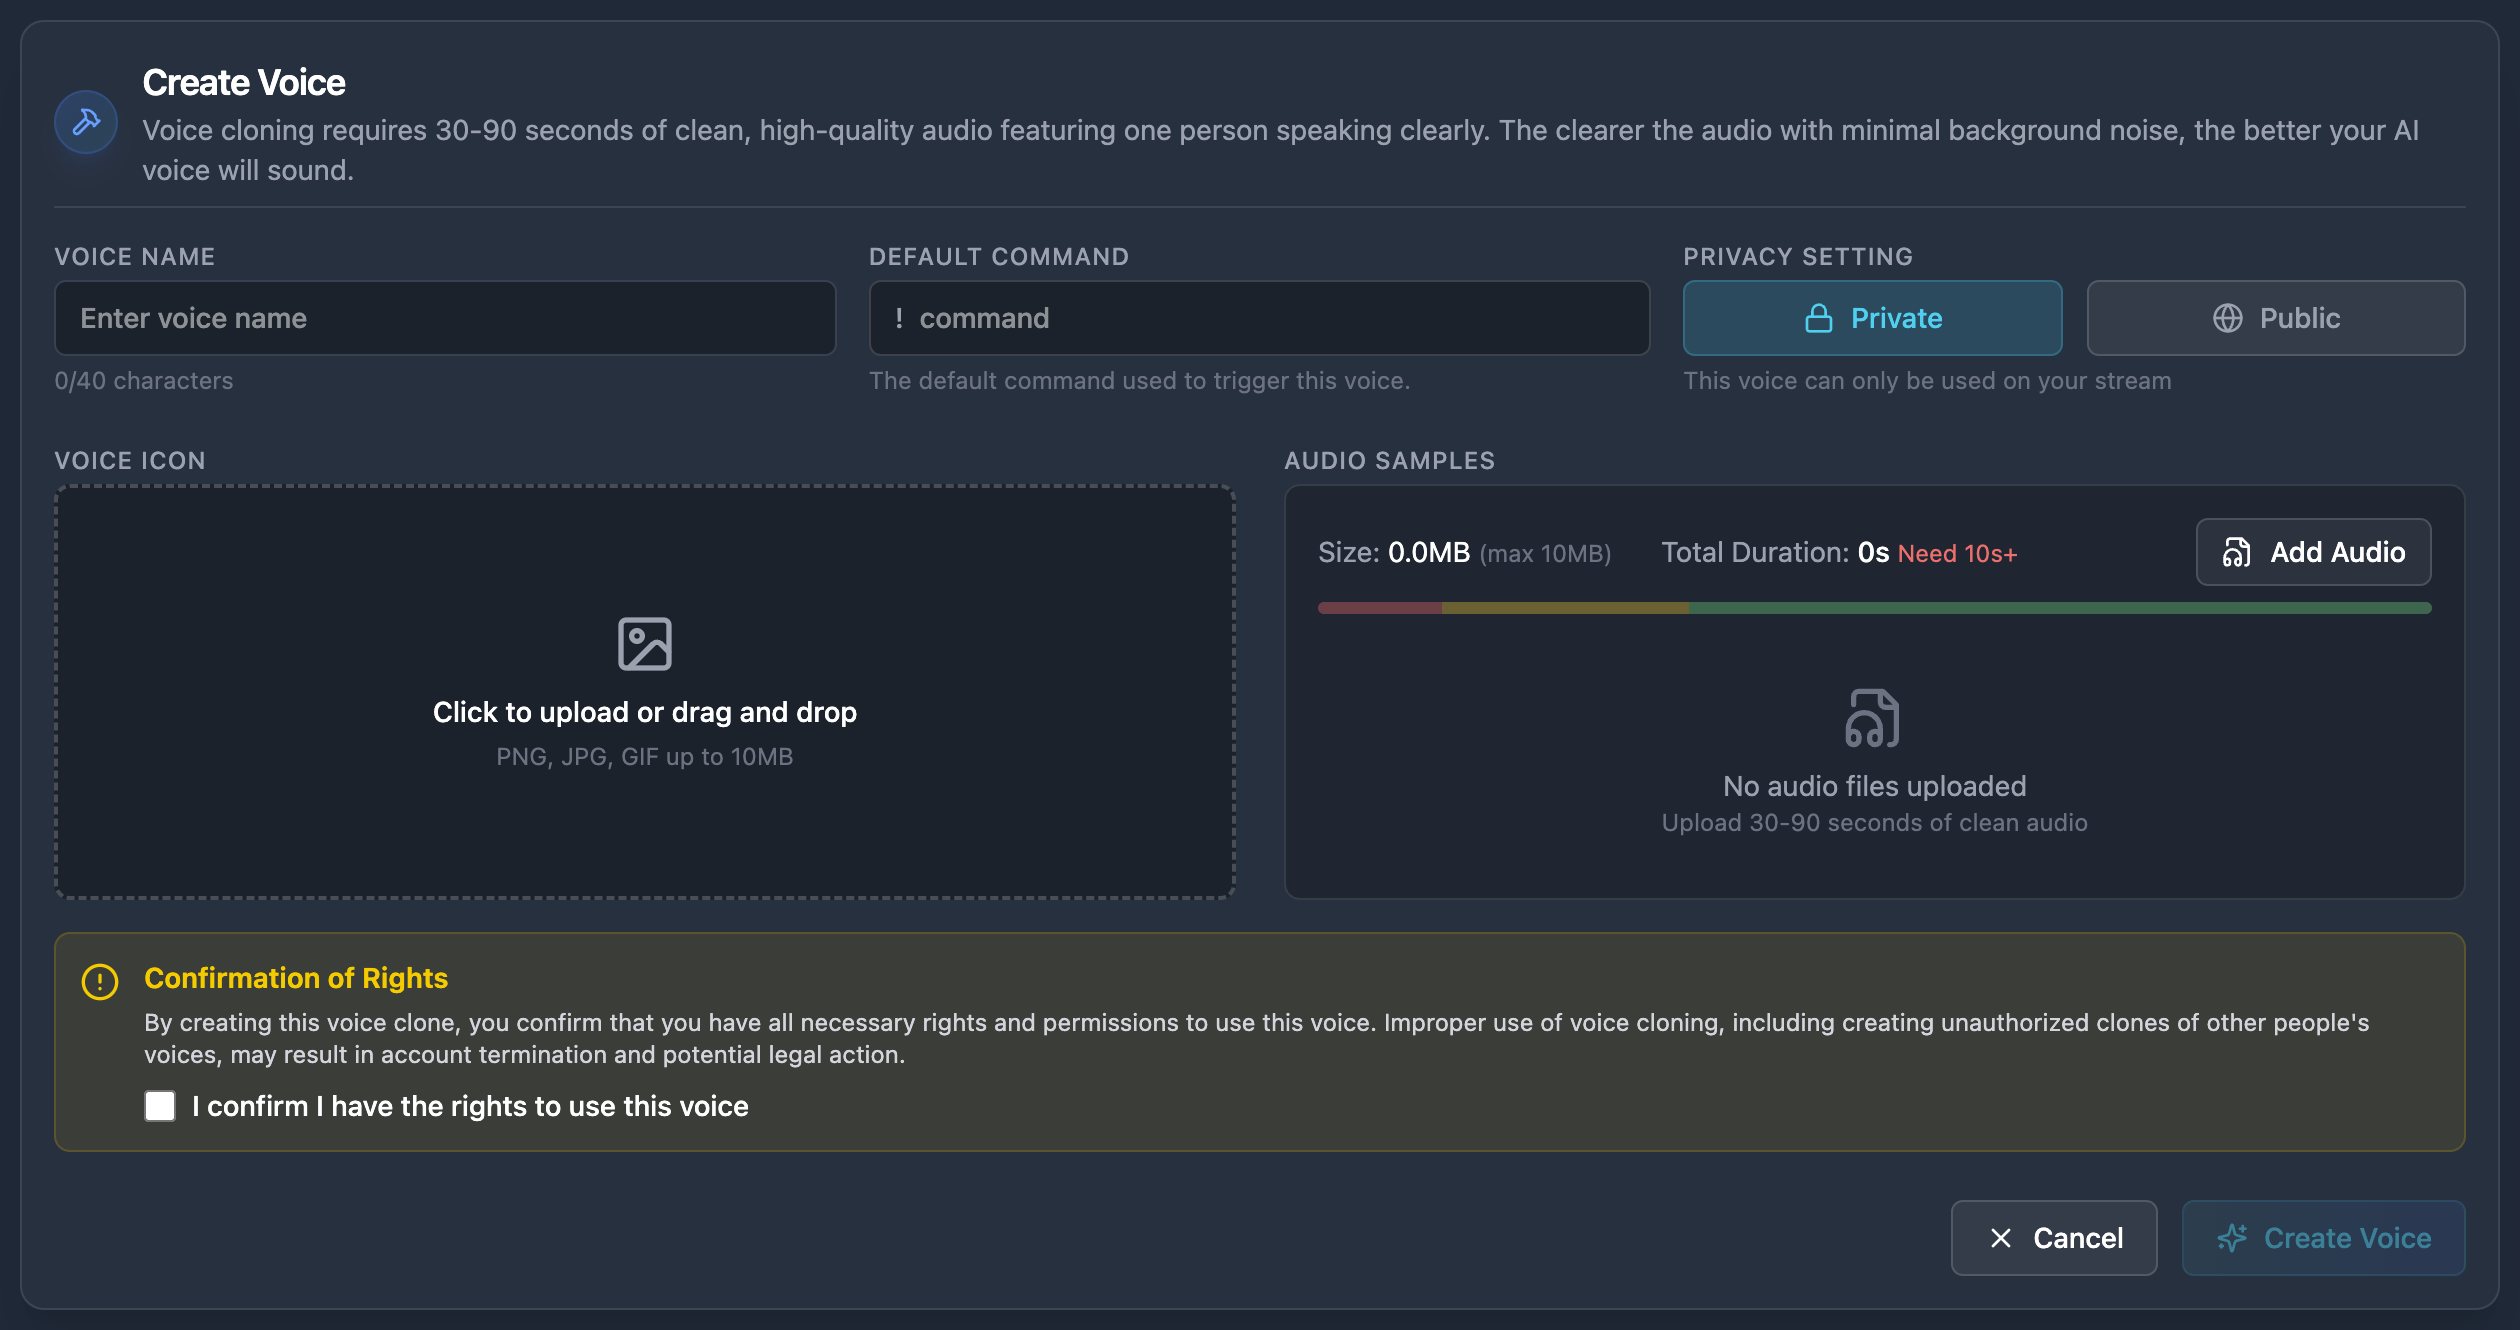Click the globe icon on Public
Screen dimensions: 2520x1330
tap(2227, 318)
